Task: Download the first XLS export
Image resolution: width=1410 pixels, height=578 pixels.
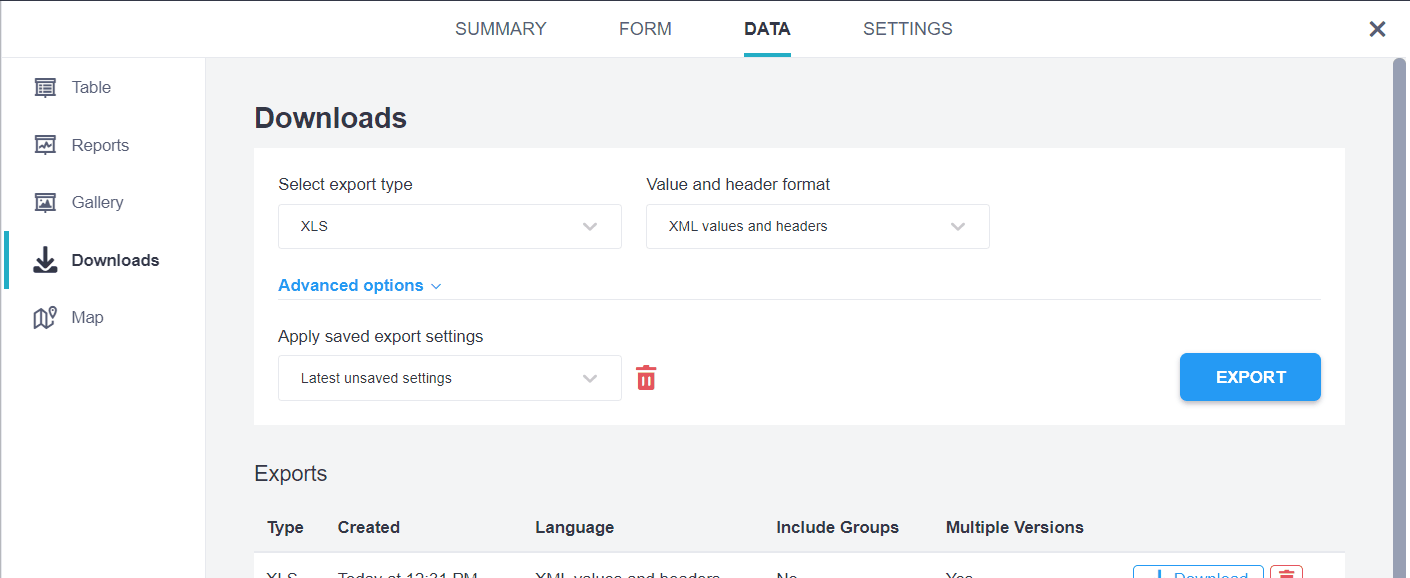Action: (1197, 573)
